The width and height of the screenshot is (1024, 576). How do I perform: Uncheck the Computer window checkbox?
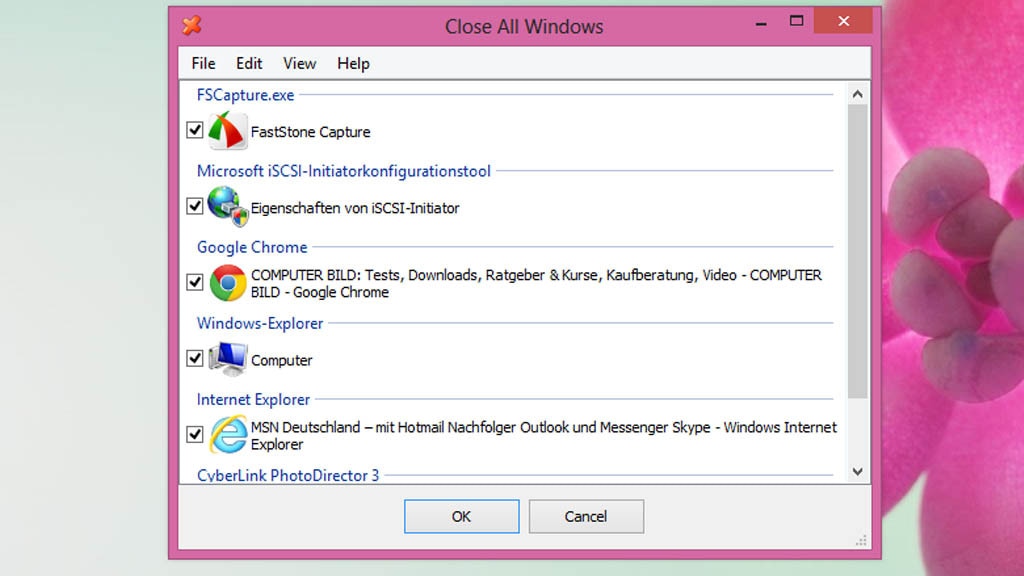pos(195,359)
